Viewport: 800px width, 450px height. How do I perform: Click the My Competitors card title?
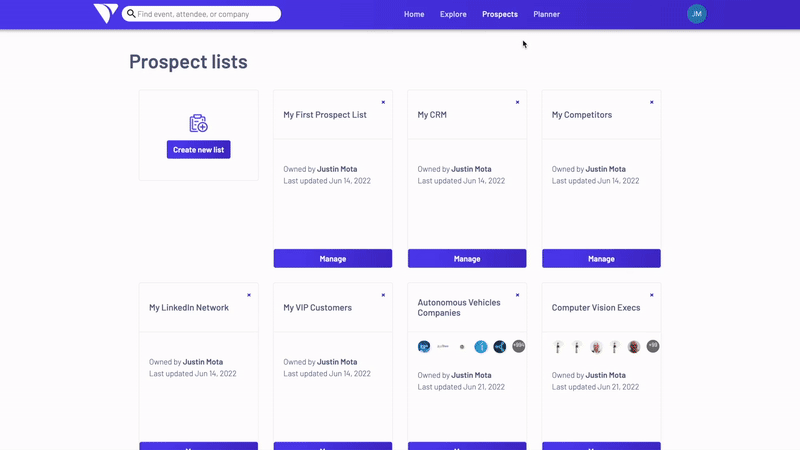[582, 115]
